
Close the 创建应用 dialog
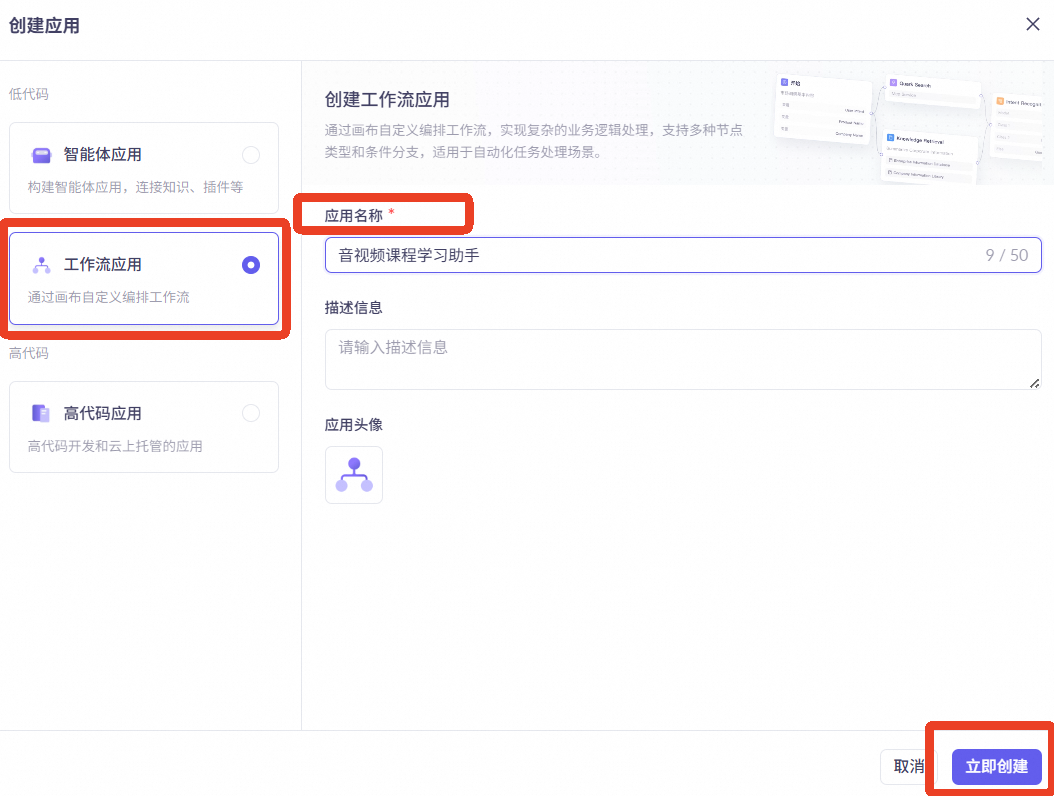[1032, 24]
